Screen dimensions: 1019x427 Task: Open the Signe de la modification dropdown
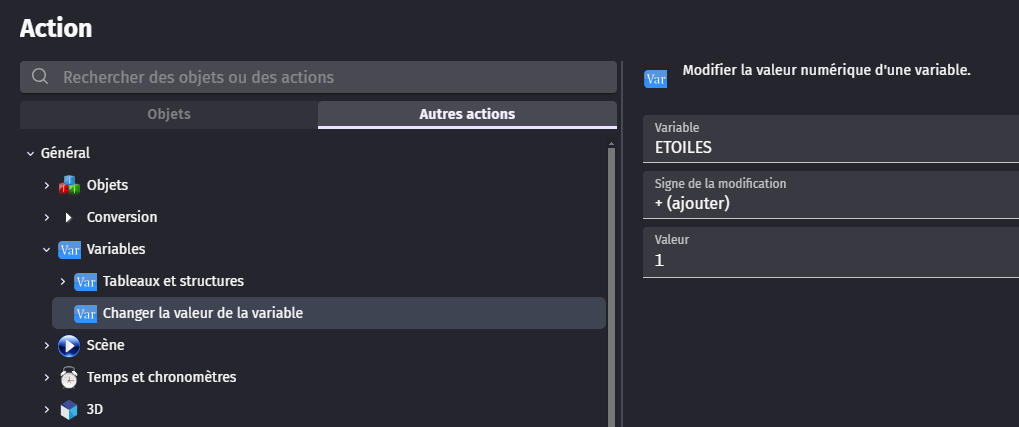point(830,196)
